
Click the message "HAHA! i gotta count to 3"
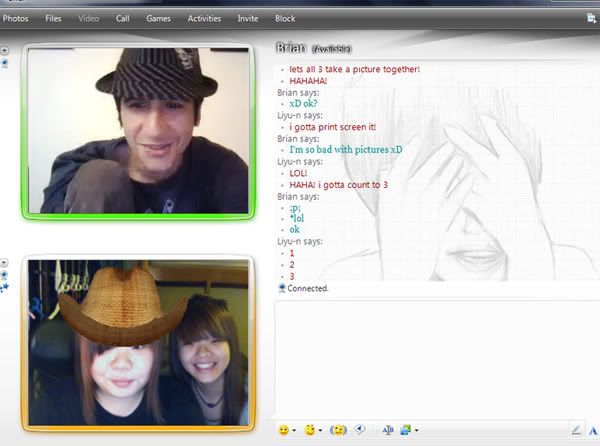point(339,185)
